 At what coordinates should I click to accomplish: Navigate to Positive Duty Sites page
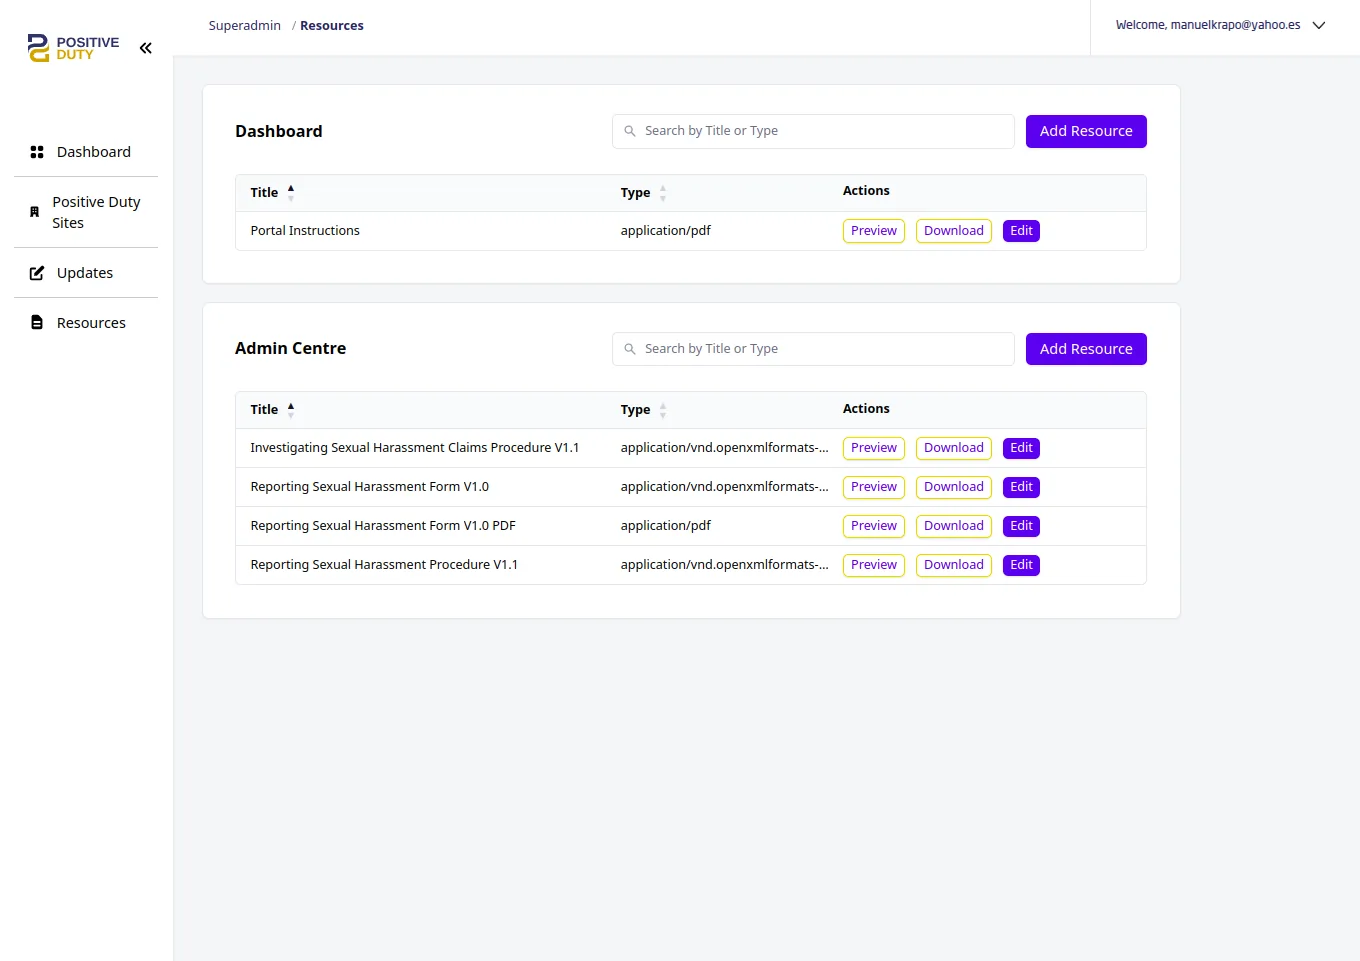point(96,212)
